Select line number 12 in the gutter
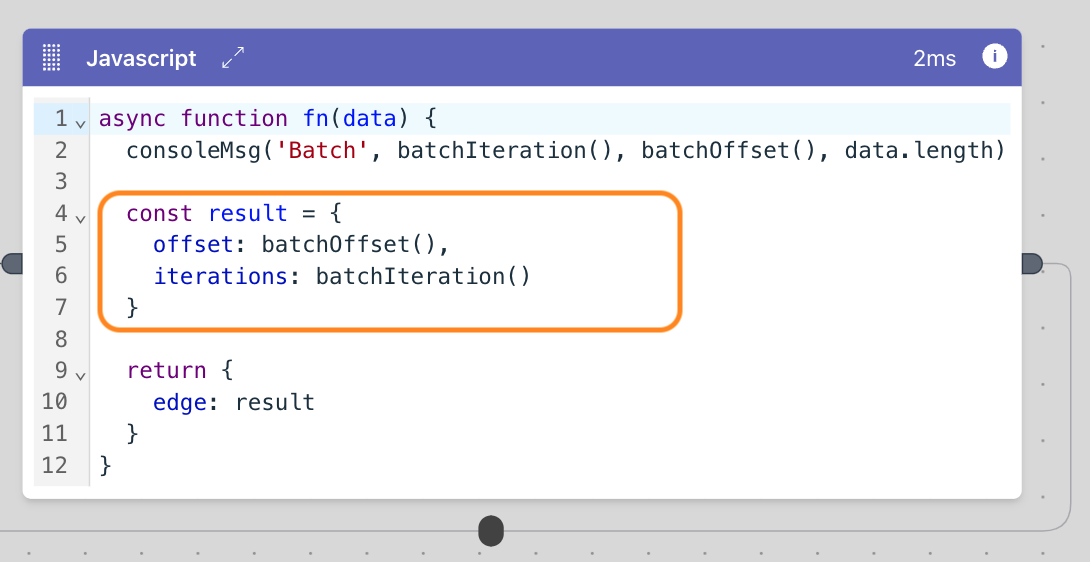The width and height of the screenshot is (1090, 562). coord(54,465)
